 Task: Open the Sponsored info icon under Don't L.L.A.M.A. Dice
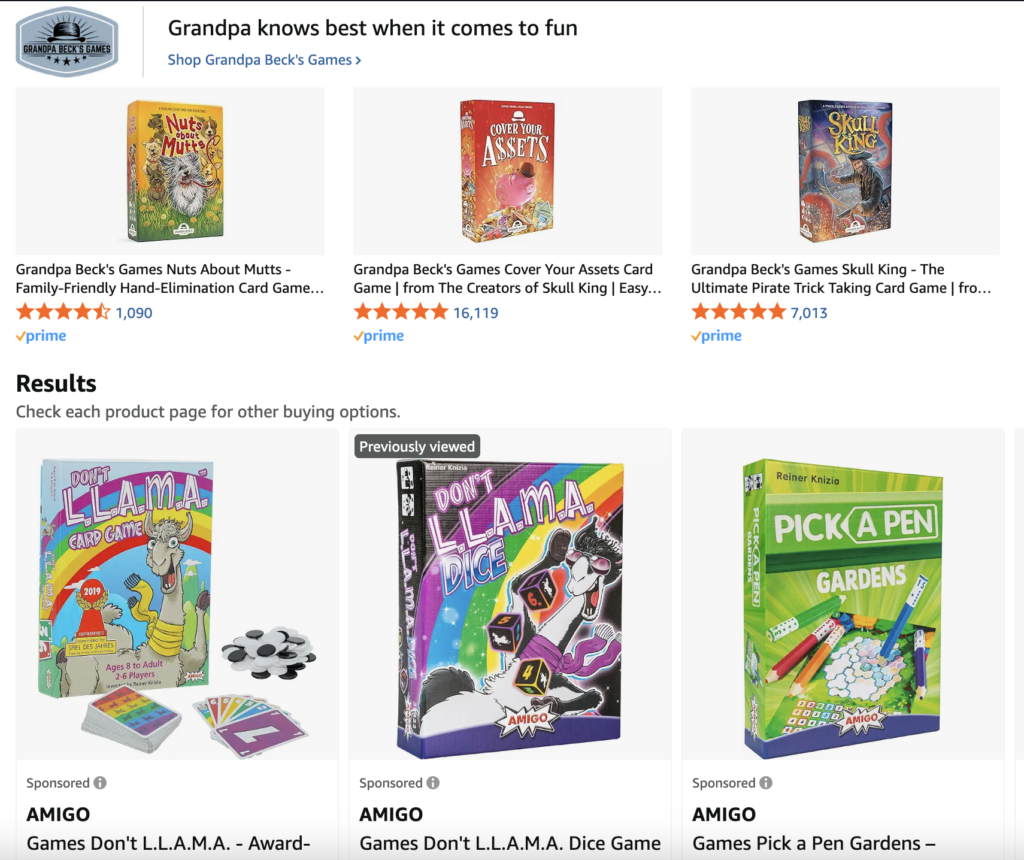point(433,782)
